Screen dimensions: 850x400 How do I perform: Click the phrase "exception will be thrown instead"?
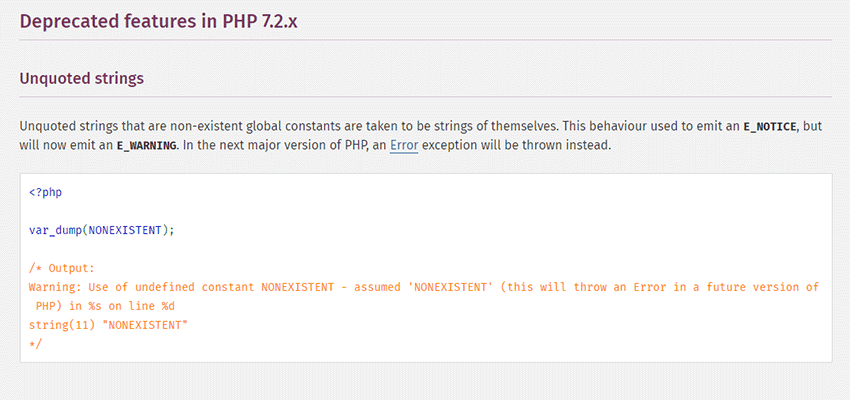coord(532,145)
